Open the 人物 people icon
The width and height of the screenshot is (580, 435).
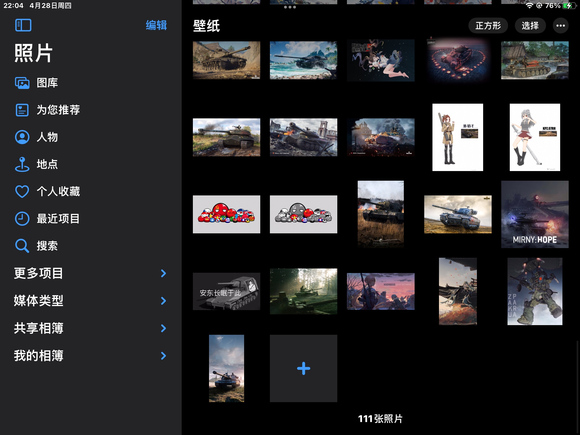point(22,137)
